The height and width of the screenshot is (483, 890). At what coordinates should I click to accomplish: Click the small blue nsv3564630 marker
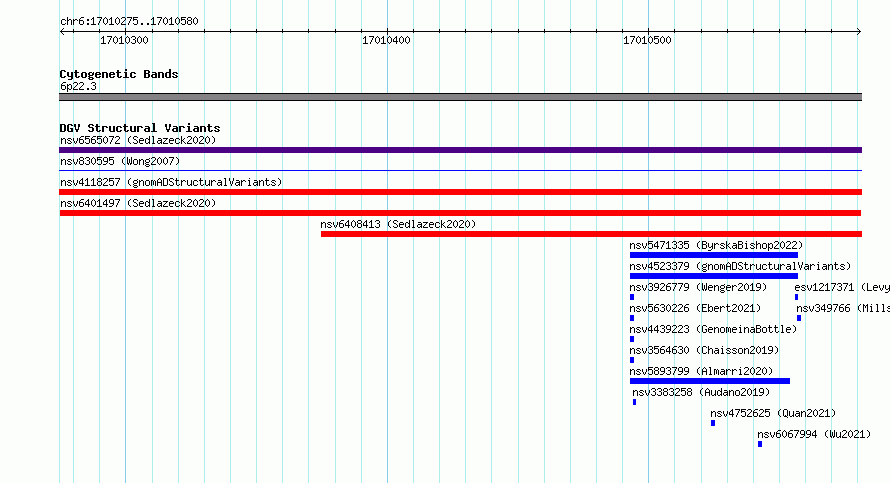click(632, 360)
